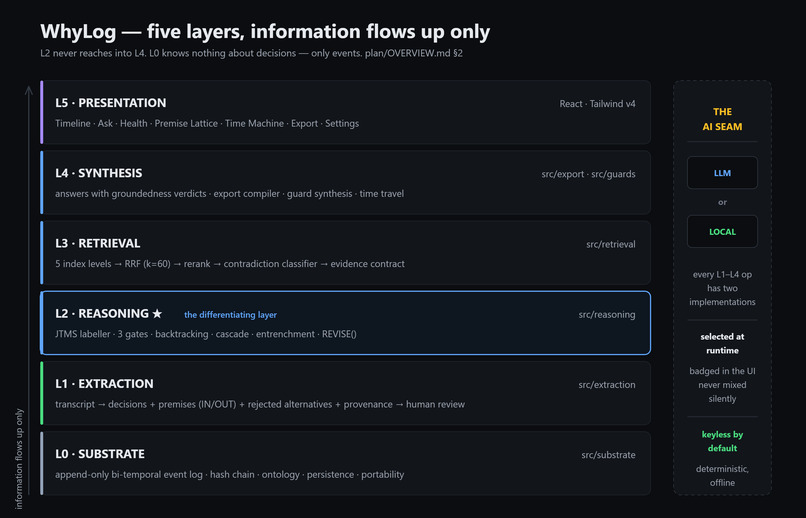Screen dimensions: 806x518
Task: Click the 'transcript → decisions + premises' line
Action: [x=260, y=404]
